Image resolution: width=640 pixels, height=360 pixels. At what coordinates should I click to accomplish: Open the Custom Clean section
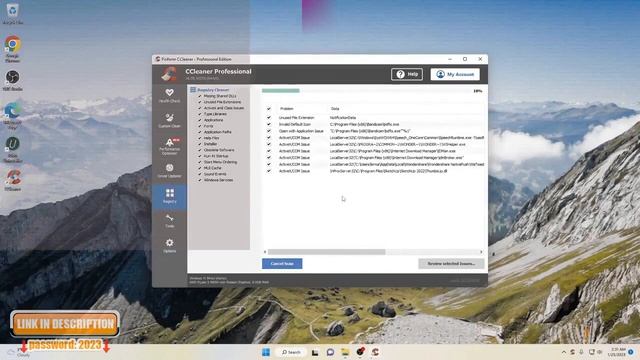169,121
